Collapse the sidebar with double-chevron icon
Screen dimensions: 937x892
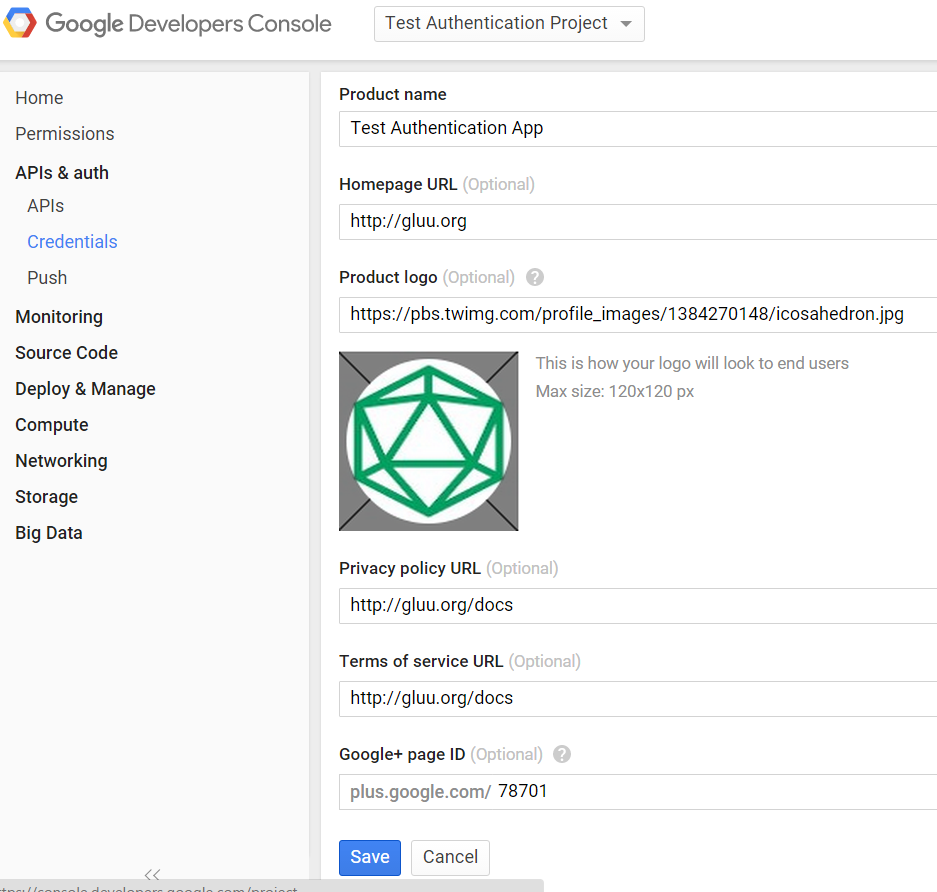coord(152,874)
